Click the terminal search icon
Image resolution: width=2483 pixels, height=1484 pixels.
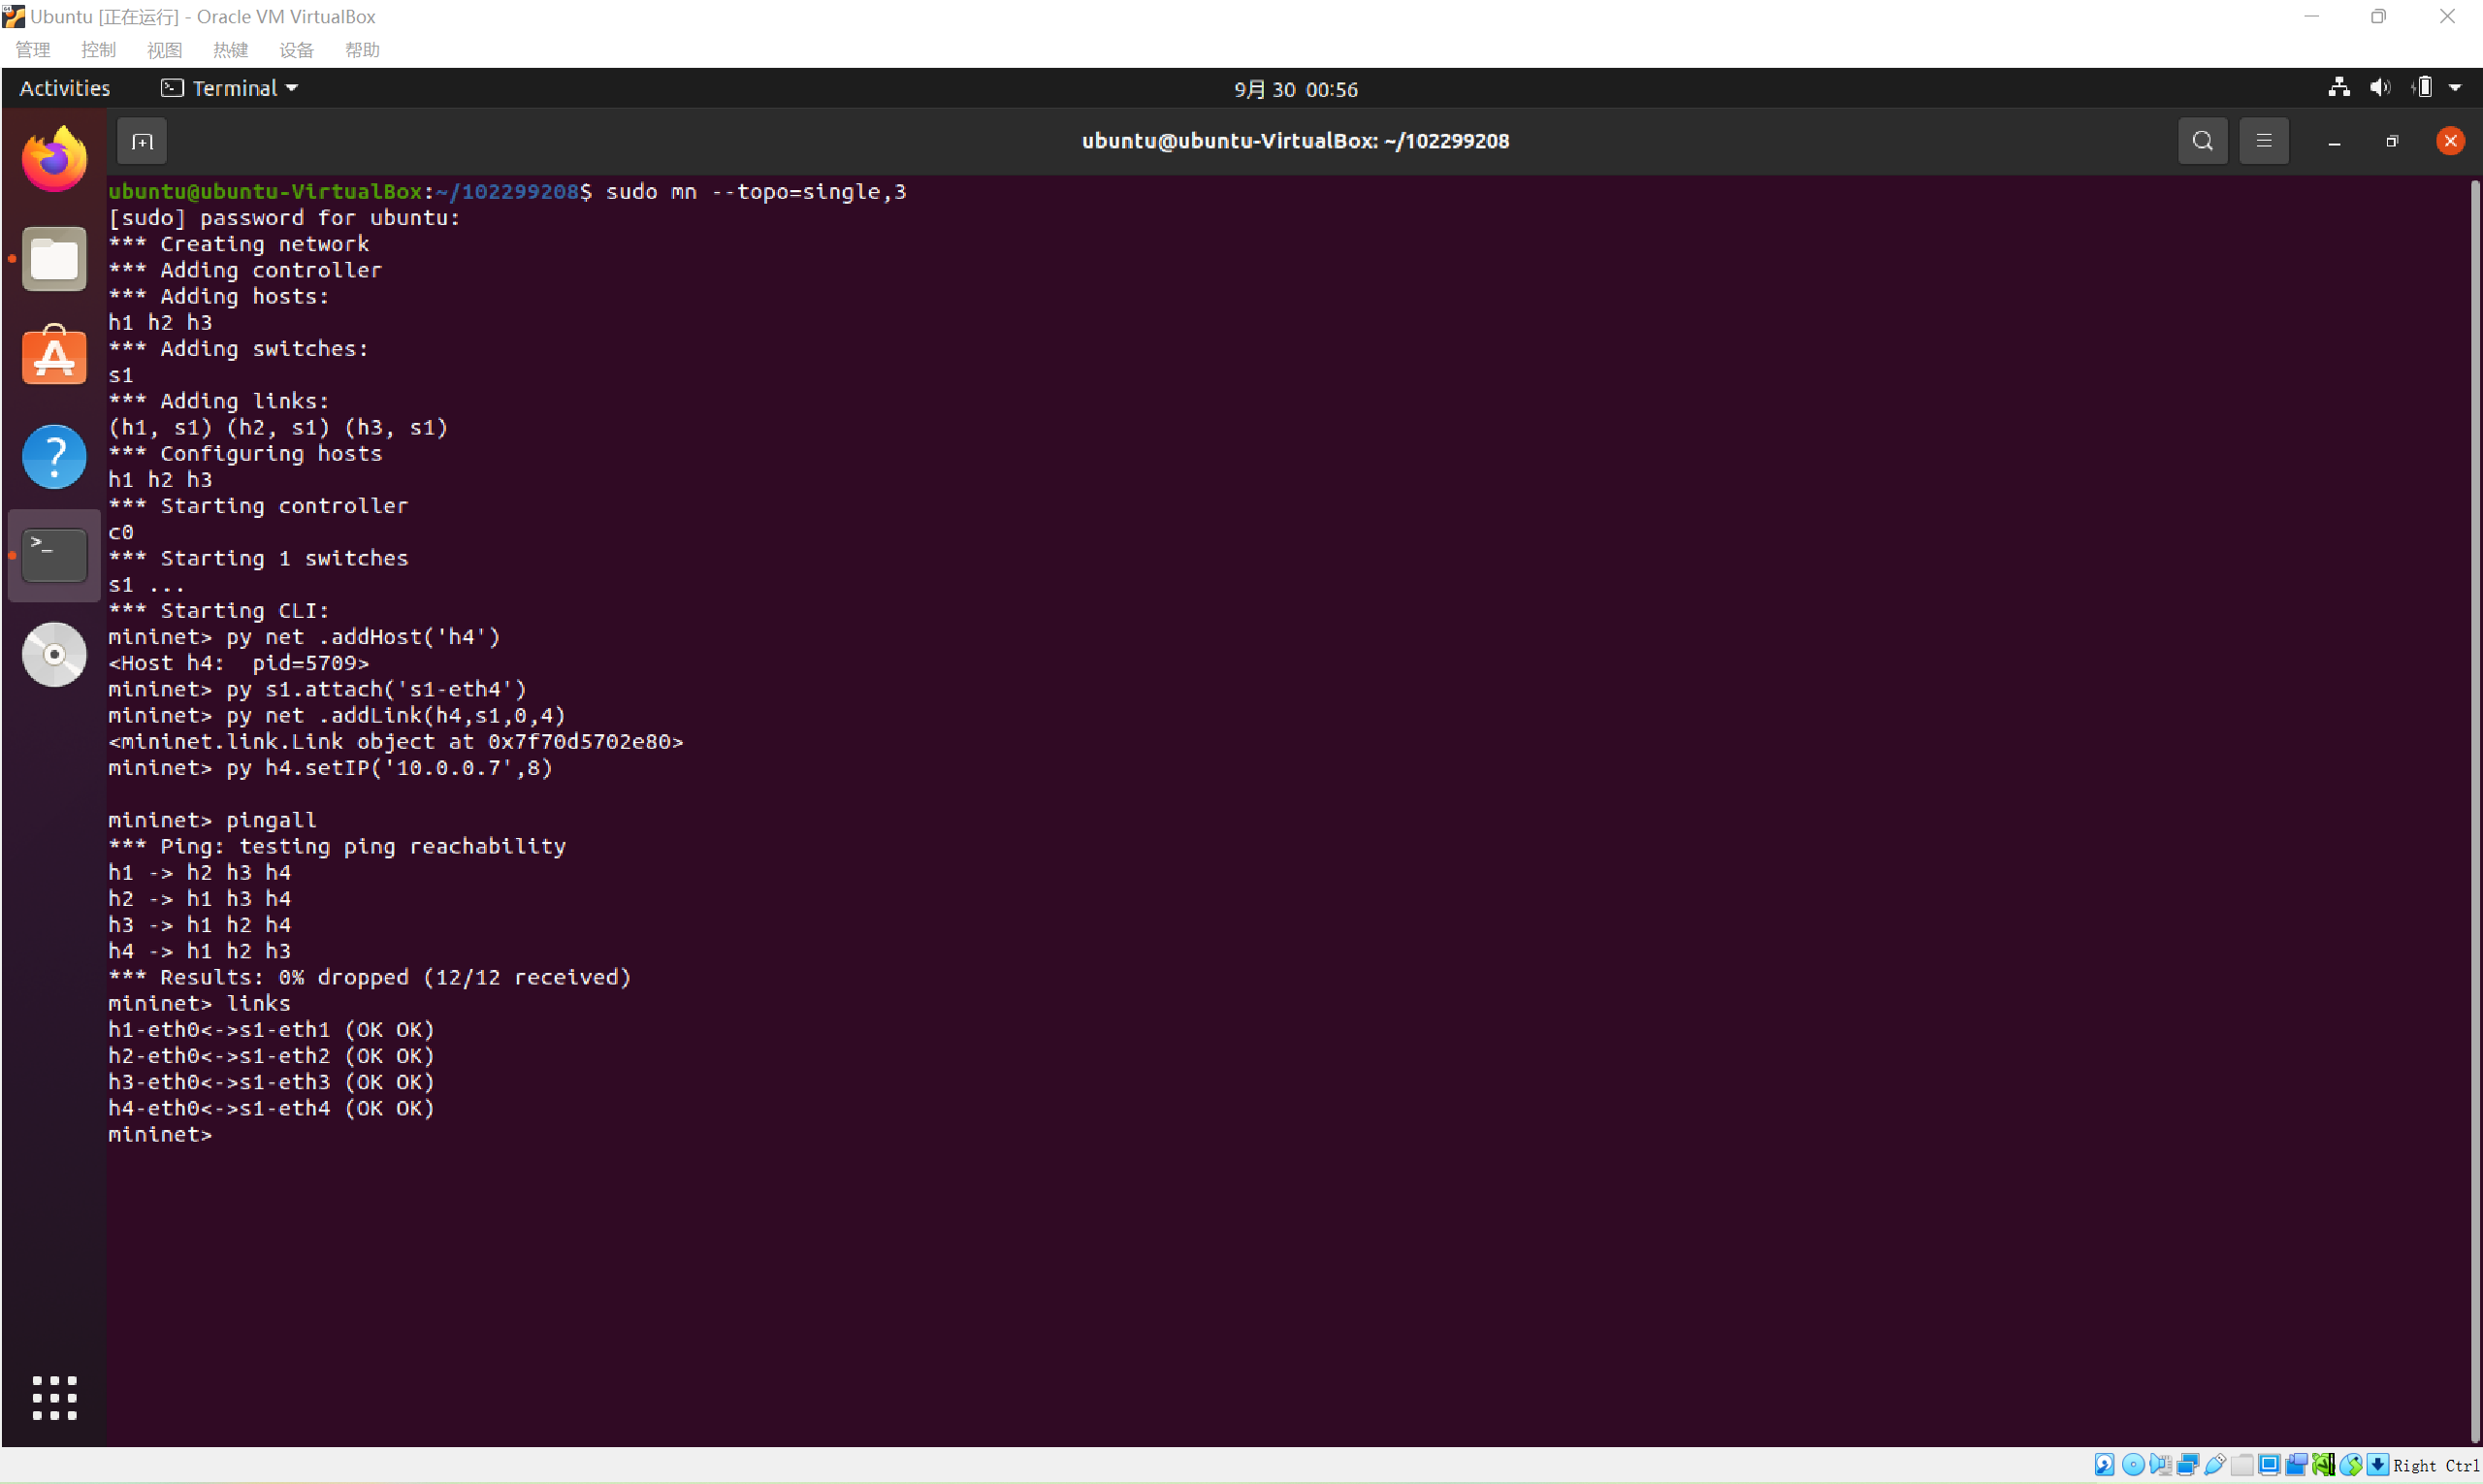pos(2202,141)
